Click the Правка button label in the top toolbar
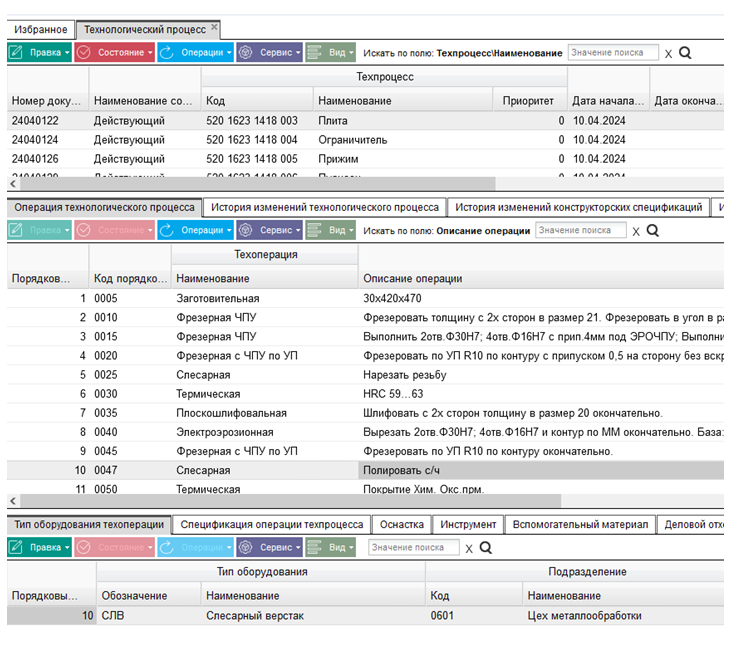The image size is (740, 646). pyautogui.click(x=45, y=52)
